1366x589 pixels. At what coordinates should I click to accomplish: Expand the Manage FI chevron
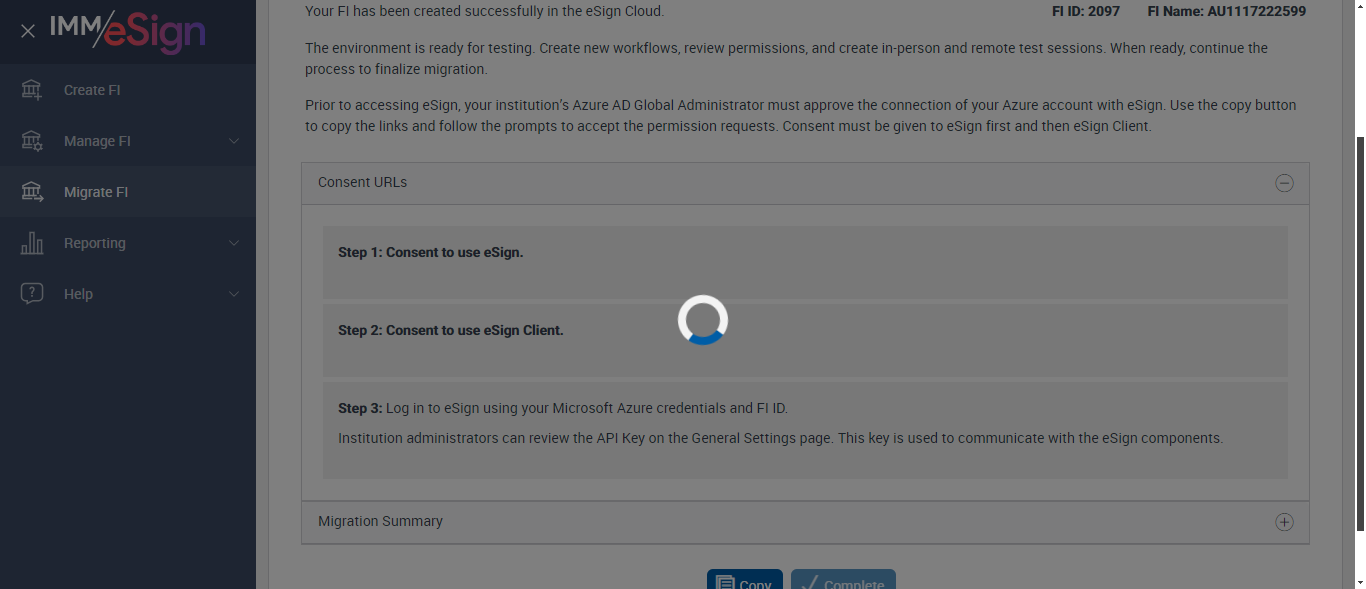click(234, 141)
